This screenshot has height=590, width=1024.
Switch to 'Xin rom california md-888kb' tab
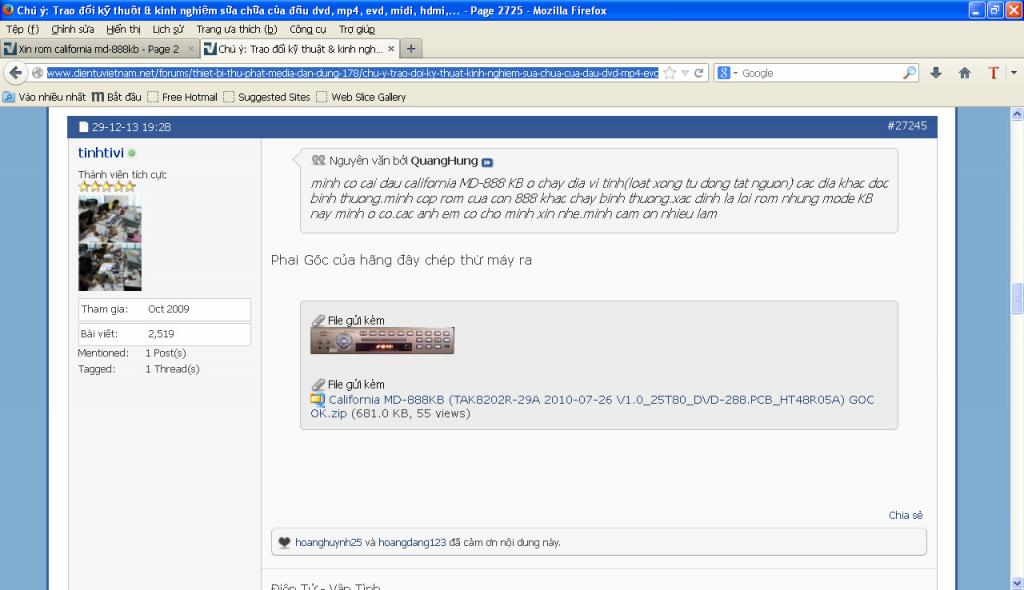pyautogui.click(x=99, y=49)
